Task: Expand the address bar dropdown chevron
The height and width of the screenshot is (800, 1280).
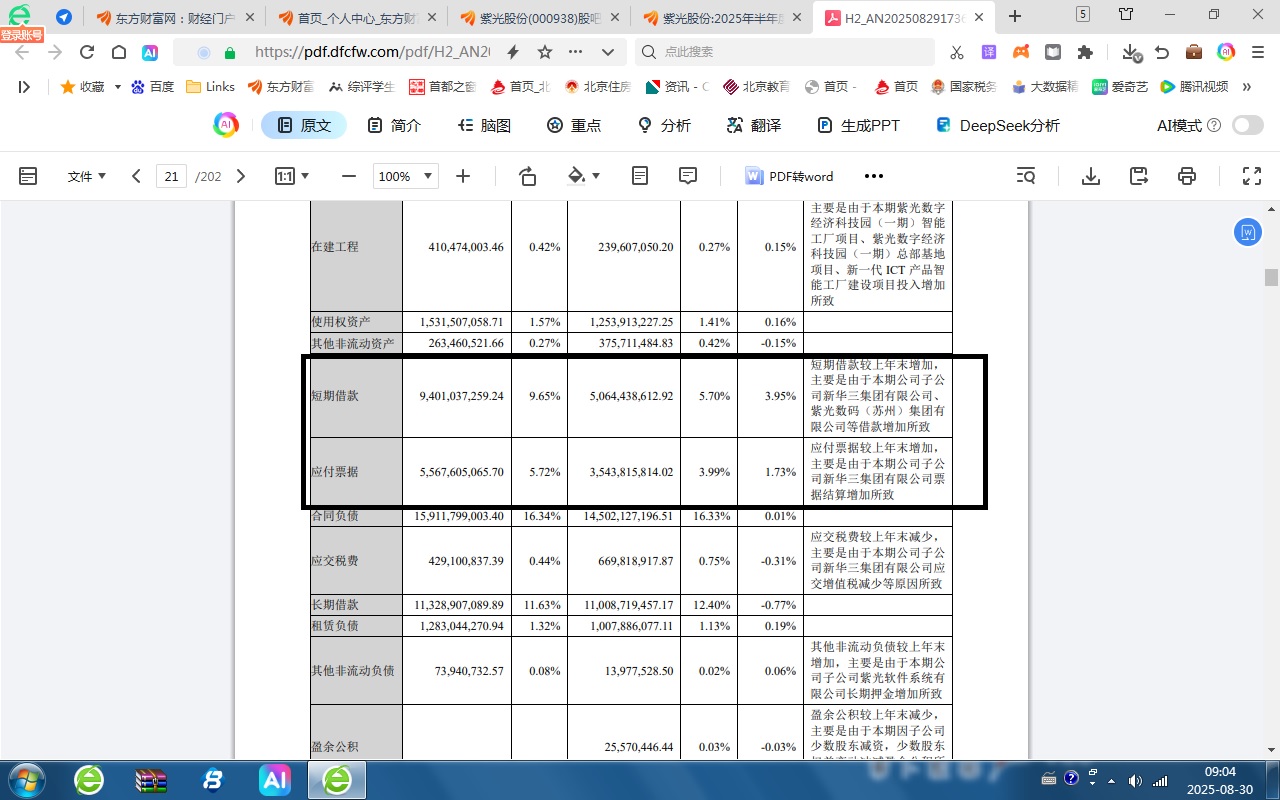Action: pos(608,53)
